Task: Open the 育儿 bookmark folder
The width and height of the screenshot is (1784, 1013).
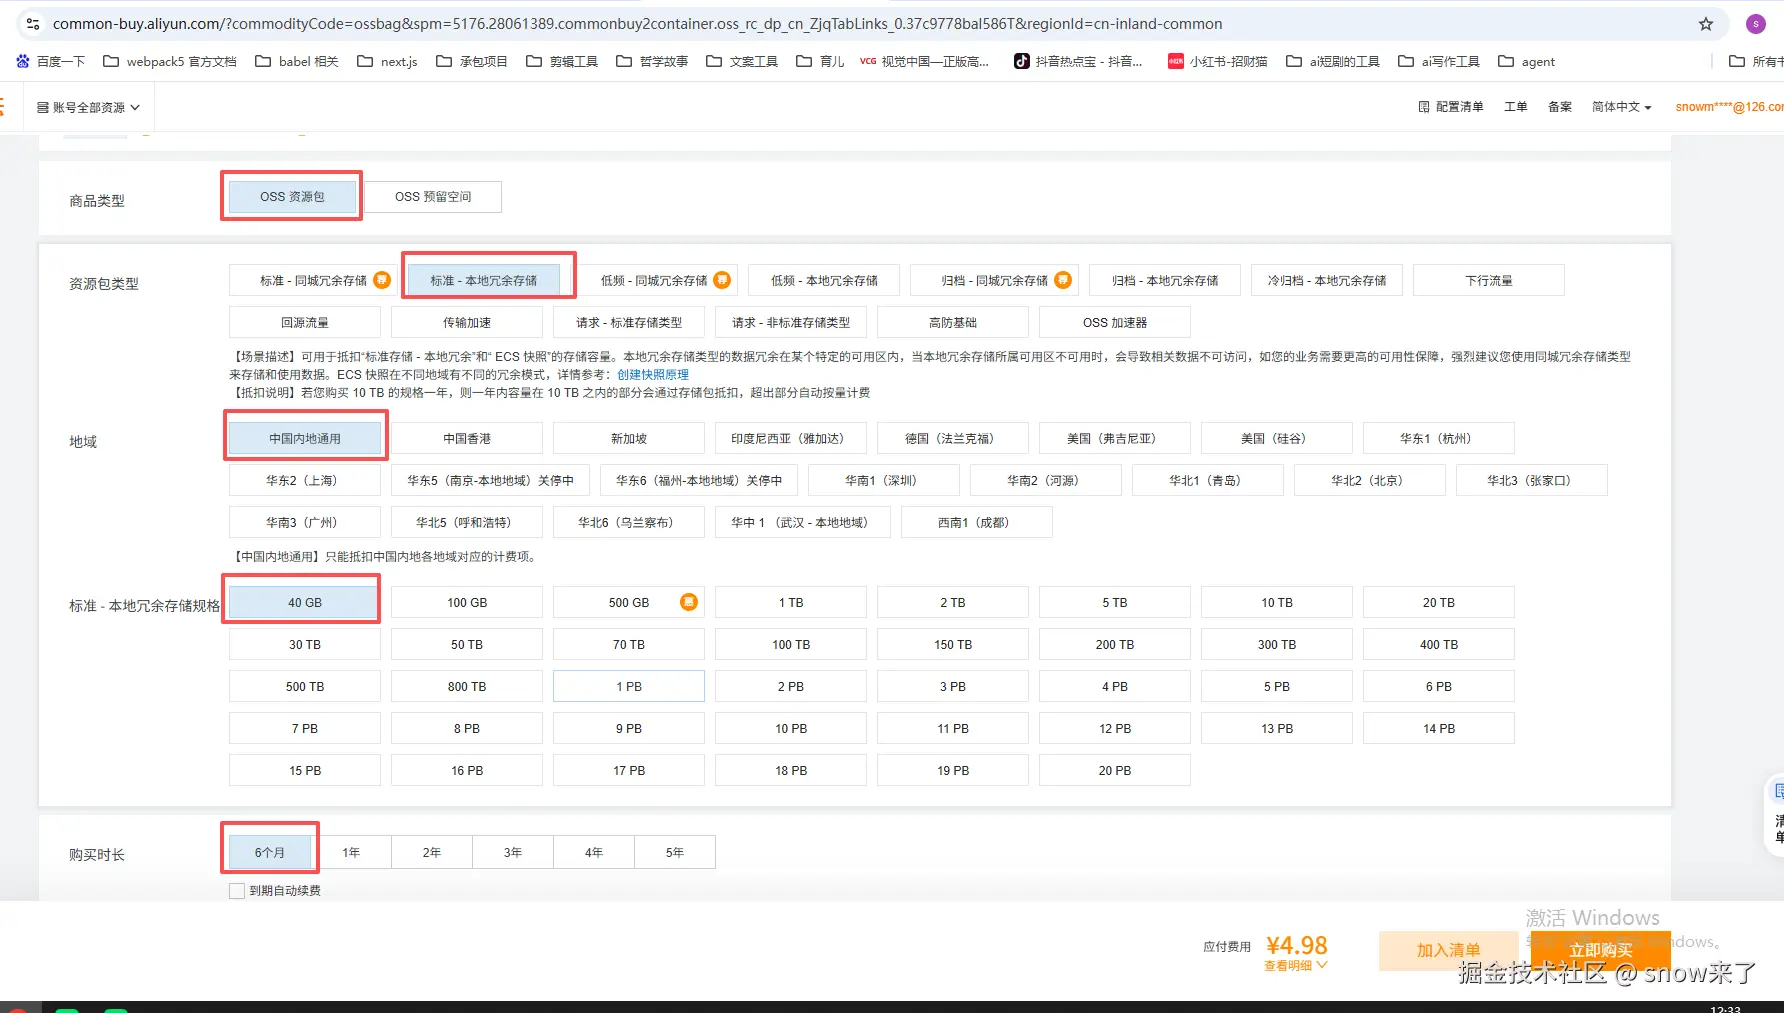Action: (x=820, y=62)
